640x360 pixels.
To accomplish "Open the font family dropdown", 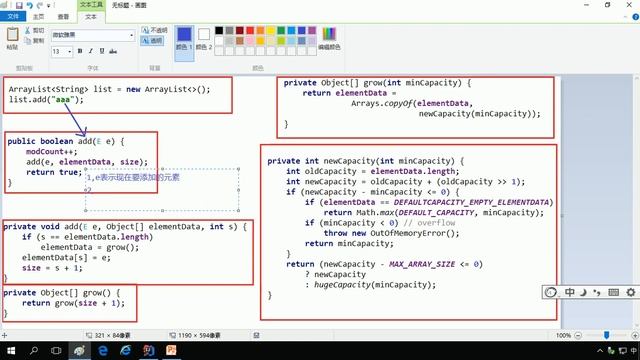I will [x=131, y=36].
